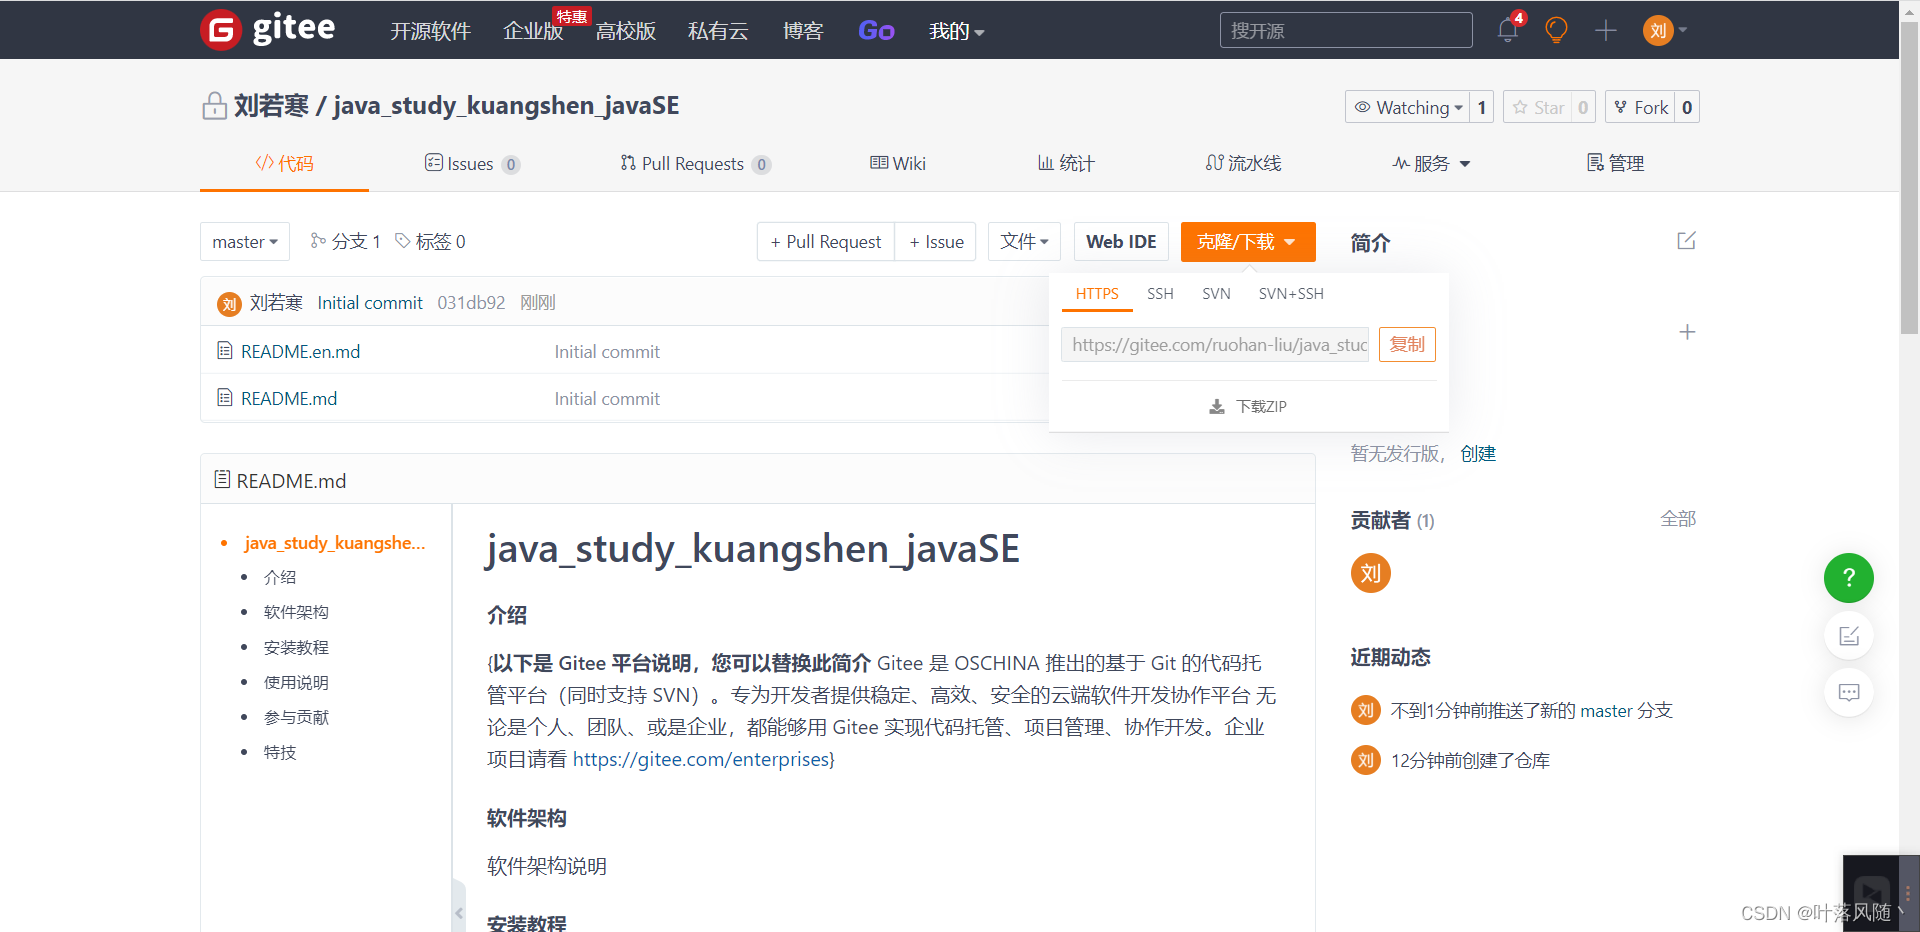This screenshot has width=1920, height=932.
Task: Collapse the README table of contents sidebar
Action: click(x=459, y=912)
